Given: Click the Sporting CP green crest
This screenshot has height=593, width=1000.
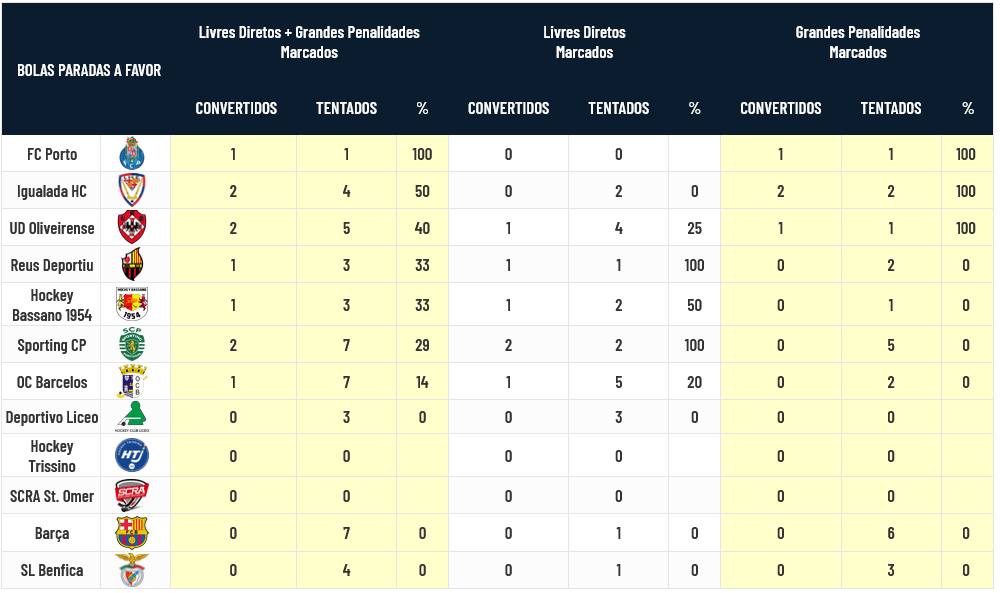Looking at the screenshot, I should [132, 344].
